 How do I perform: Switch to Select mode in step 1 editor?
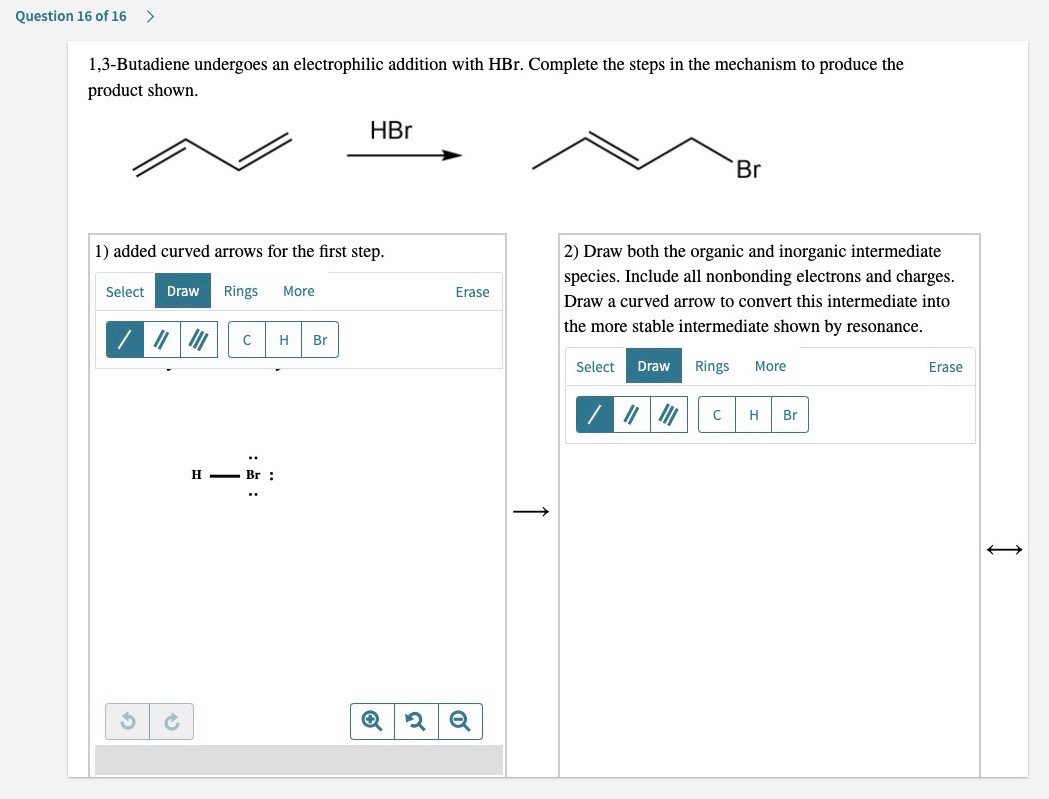click(124, 291)
